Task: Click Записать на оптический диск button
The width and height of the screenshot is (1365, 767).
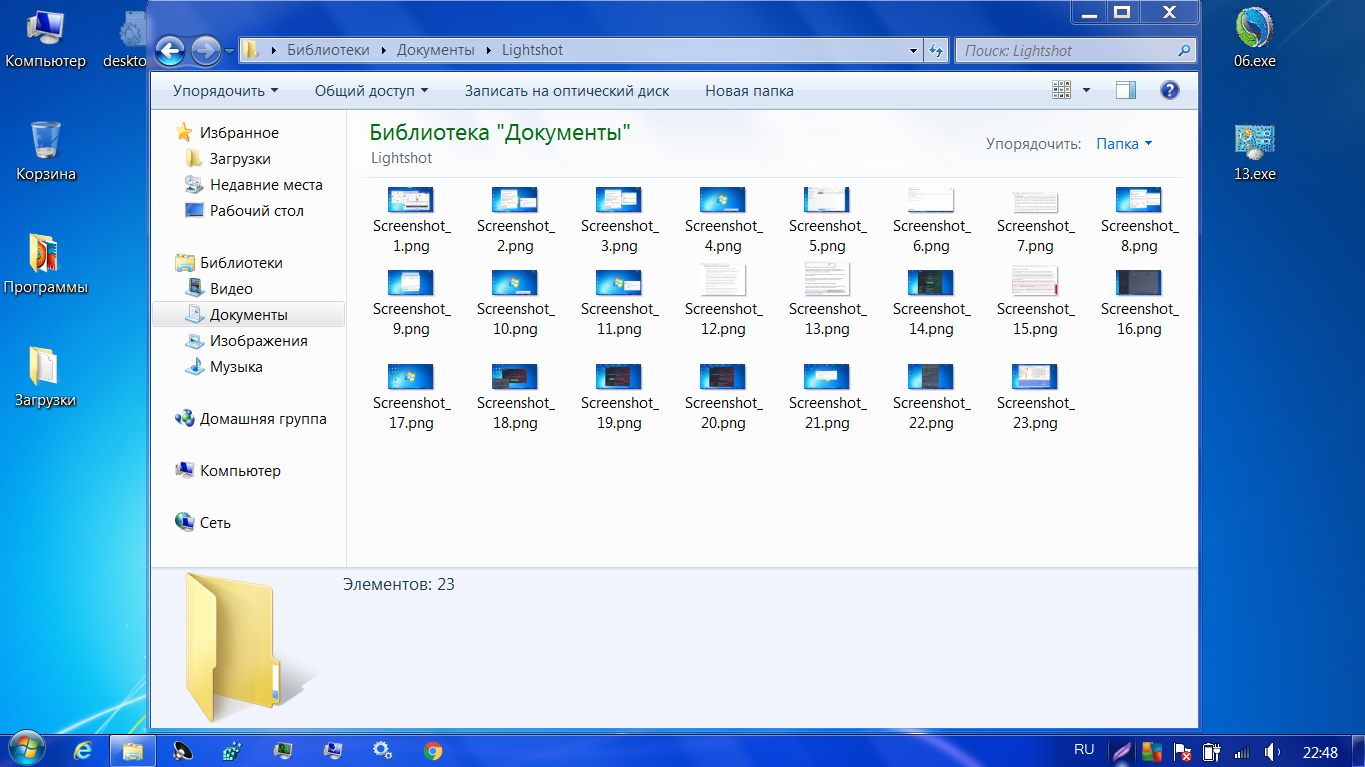Action: click(567, 91)
